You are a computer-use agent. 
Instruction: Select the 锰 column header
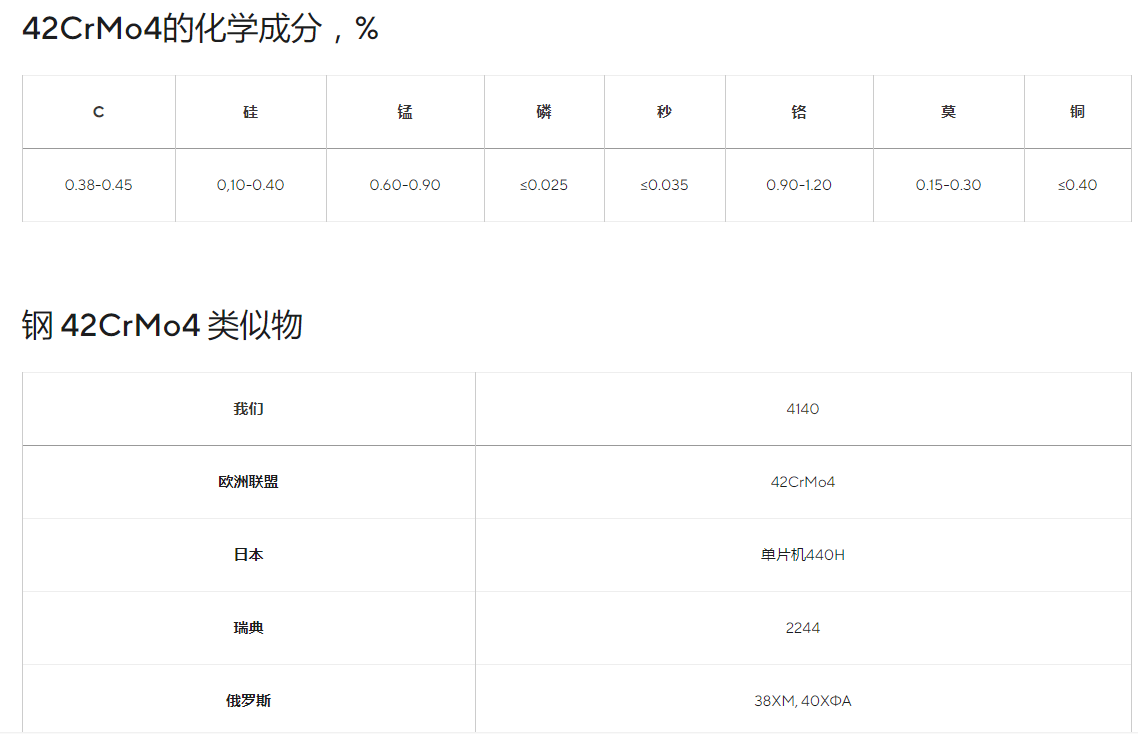pyautogui.click(x=405, y=111)
